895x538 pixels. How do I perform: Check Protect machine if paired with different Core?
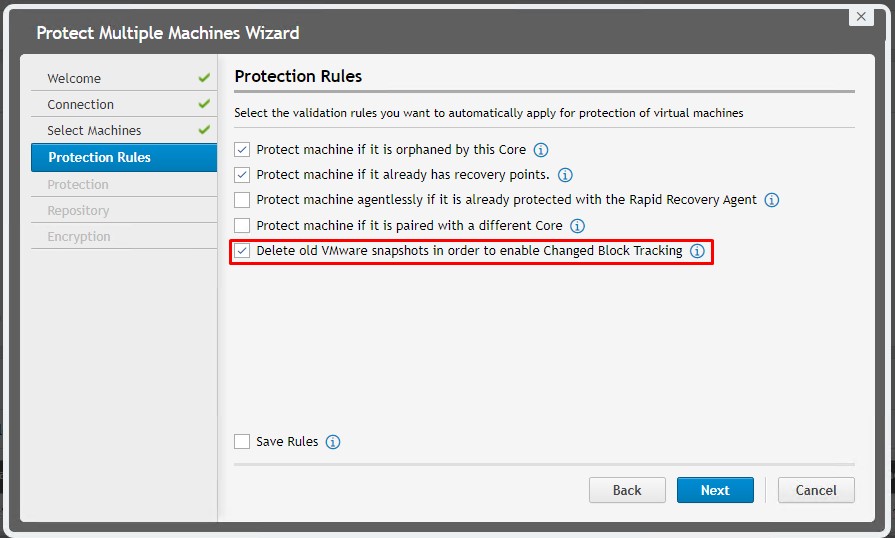click(242, 226)
